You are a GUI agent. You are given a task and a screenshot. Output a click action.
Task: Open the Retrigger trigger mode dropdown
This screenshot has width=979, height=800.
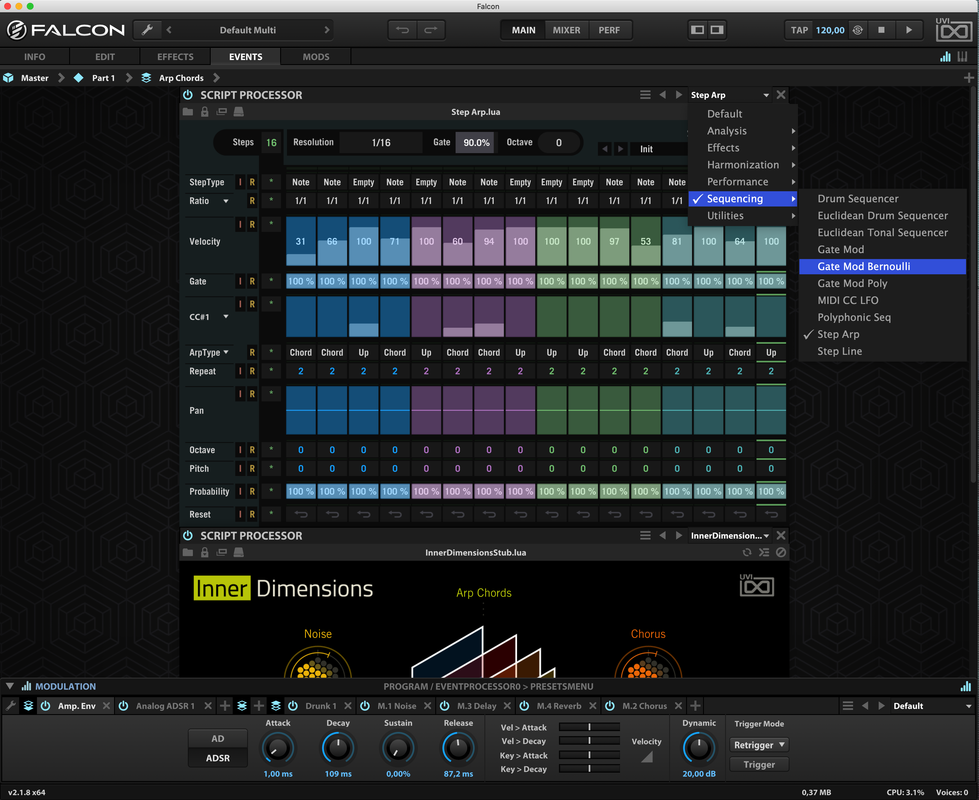coord(759,745)
